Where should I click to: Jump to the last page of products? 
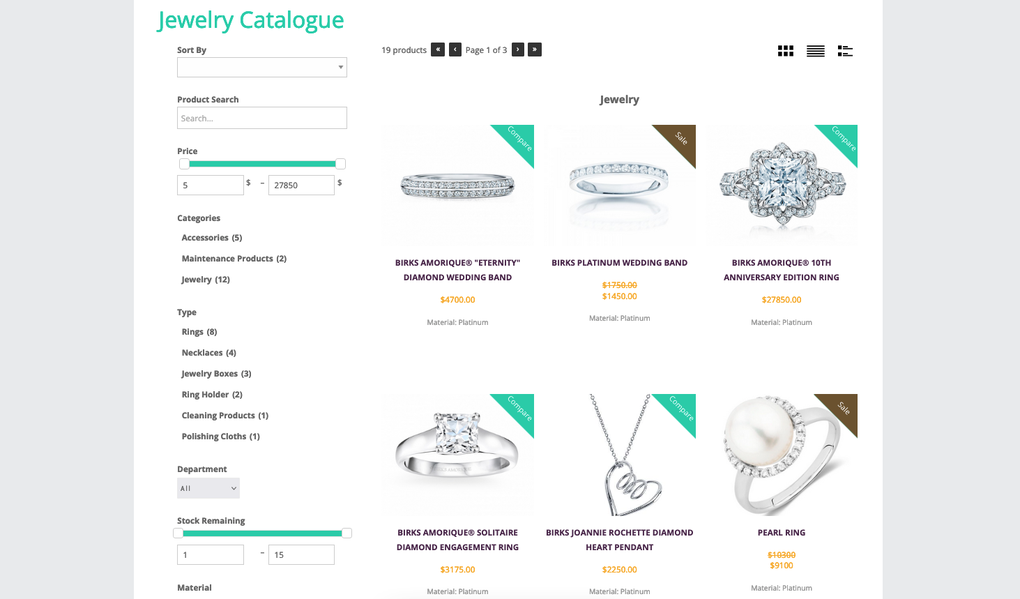534,49
